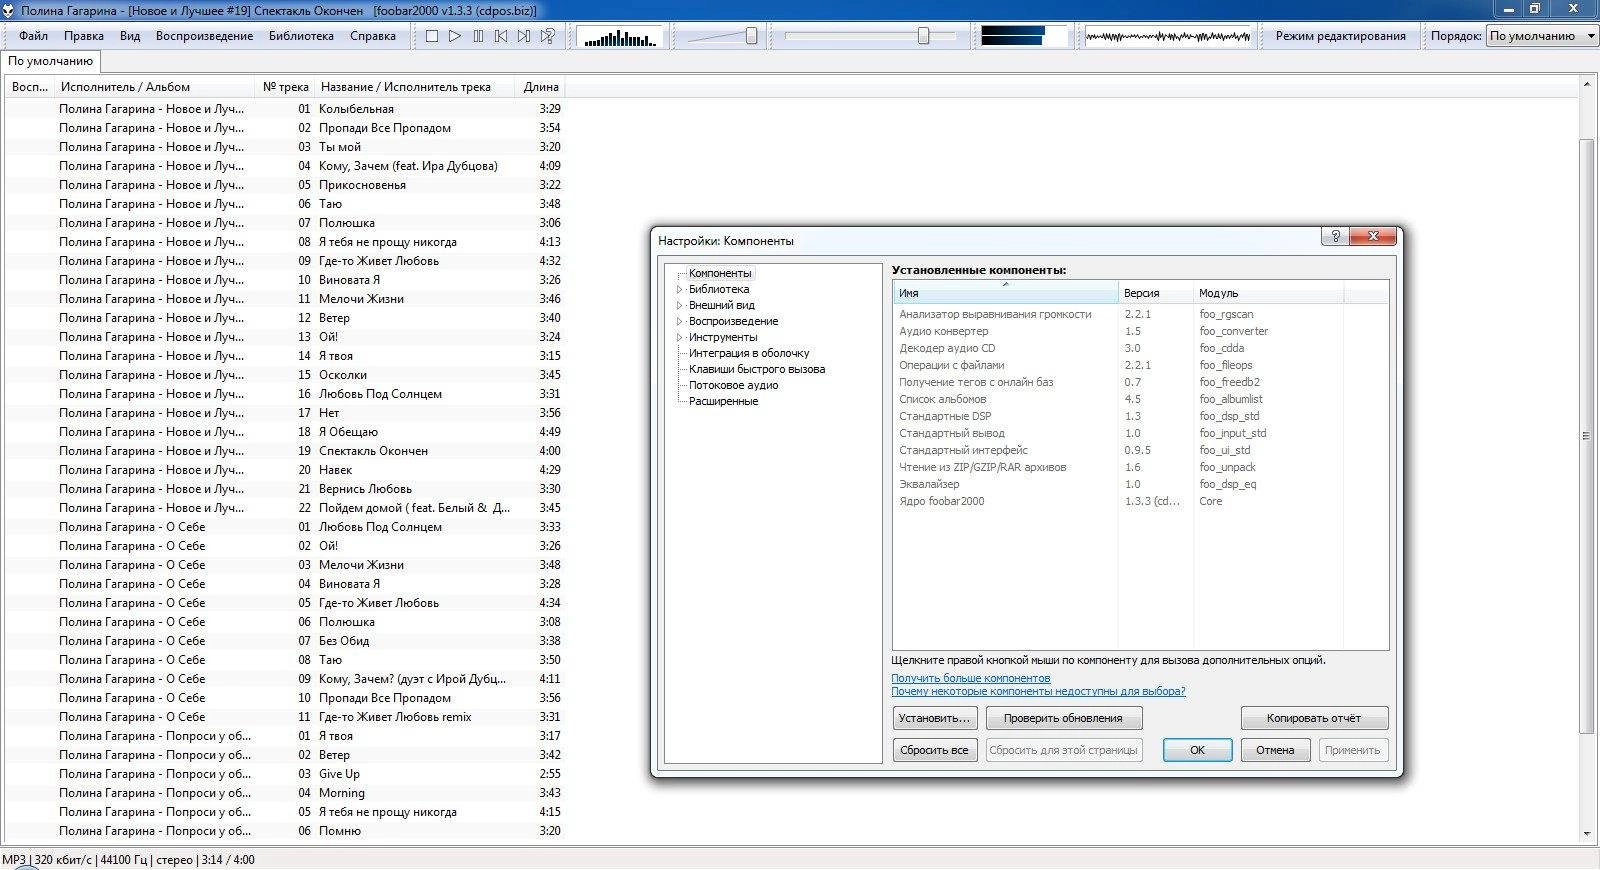1600x870 pixels.
Task: Select component Список альбомов
Action: [x=1140, y=399]
